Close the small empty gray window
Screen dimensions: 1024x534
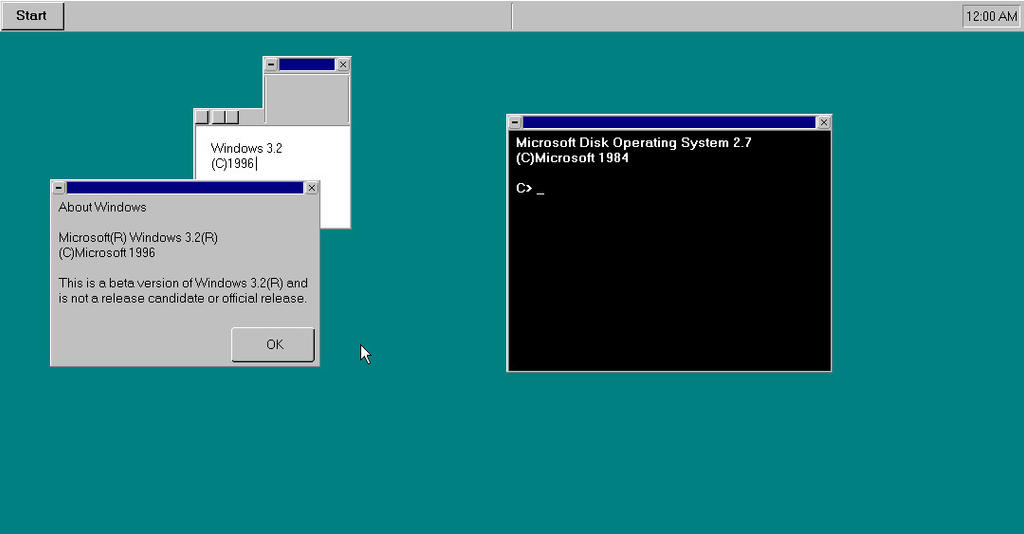point(343,65)
